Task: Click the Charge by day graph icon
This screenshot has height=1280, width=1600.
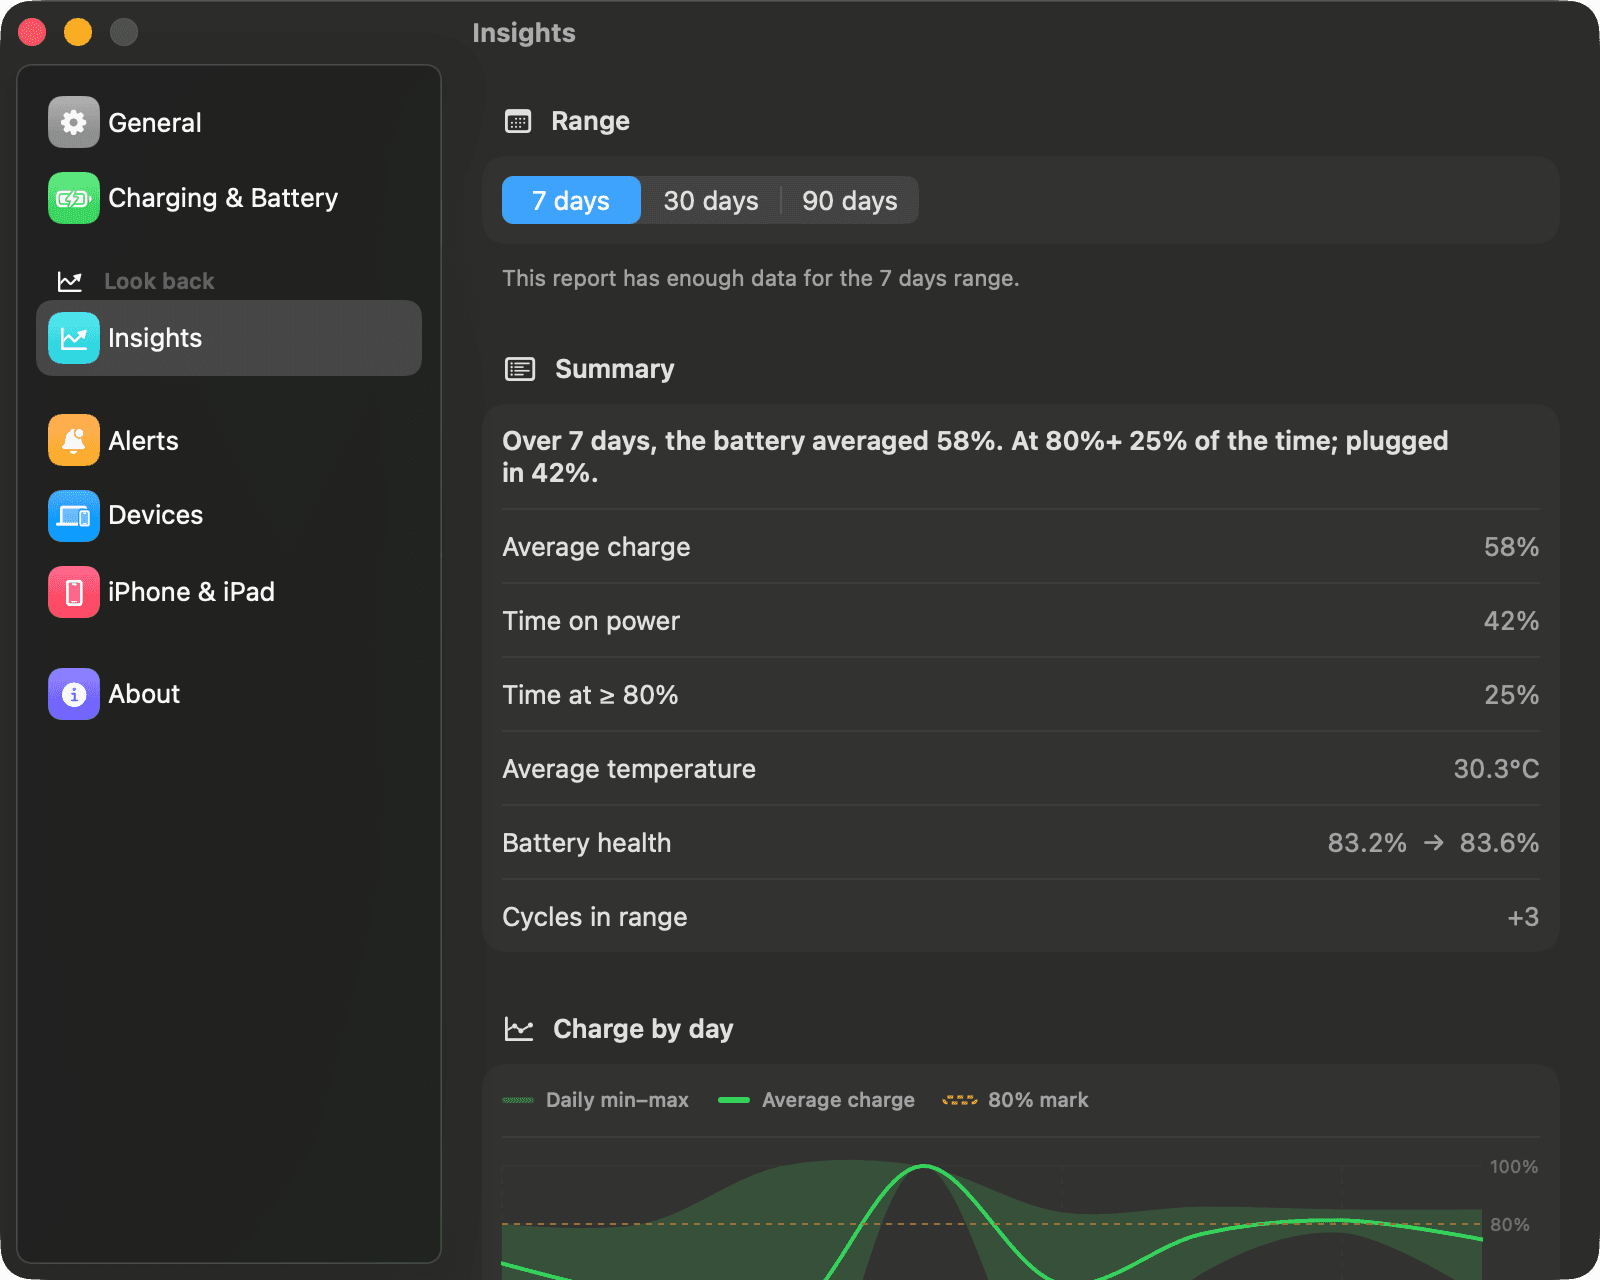Action: pyautogui.click(x=519, y=1029)
